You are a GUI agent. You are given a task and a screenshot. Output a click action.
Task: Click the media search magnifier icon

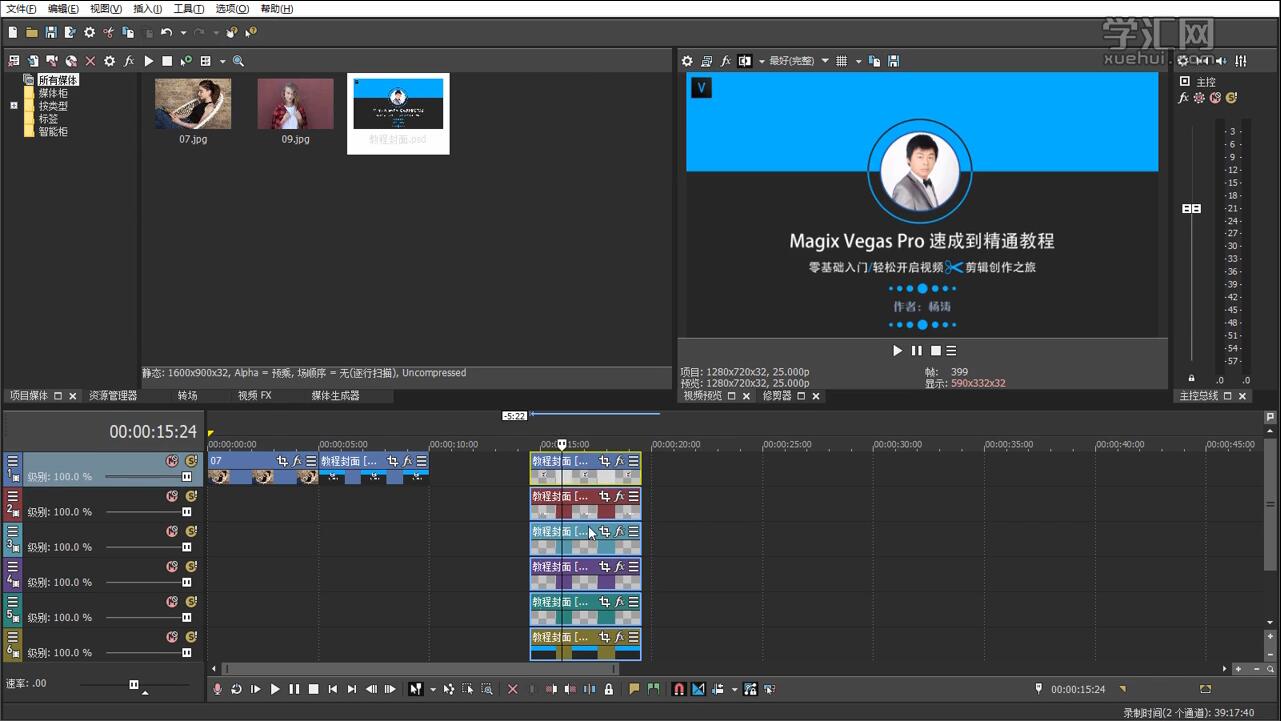[238, 61]
